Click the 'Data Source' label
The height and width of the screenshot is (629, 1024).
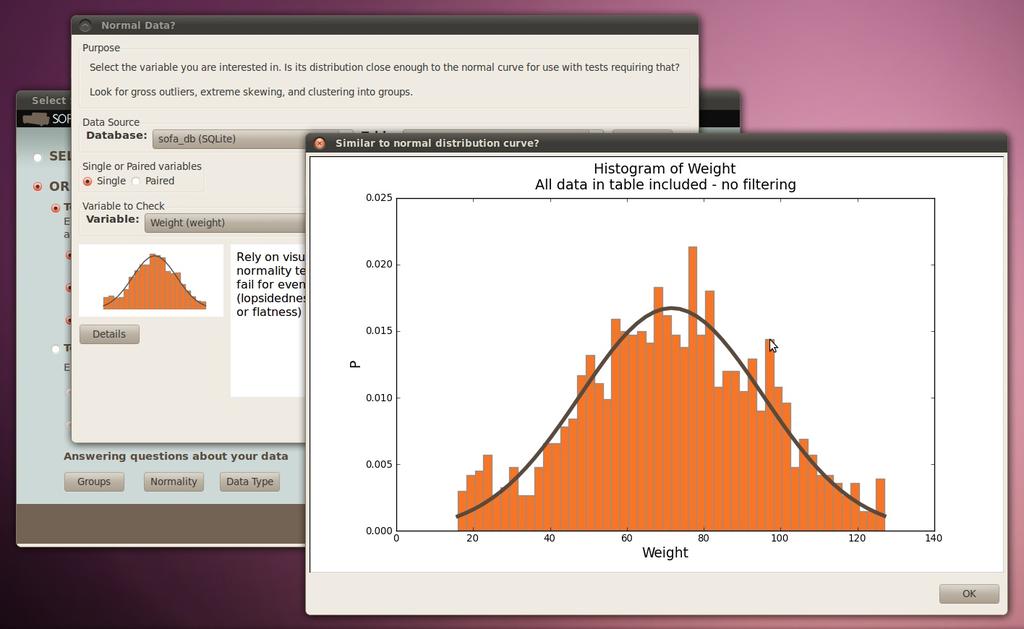(x=111, y=122)
